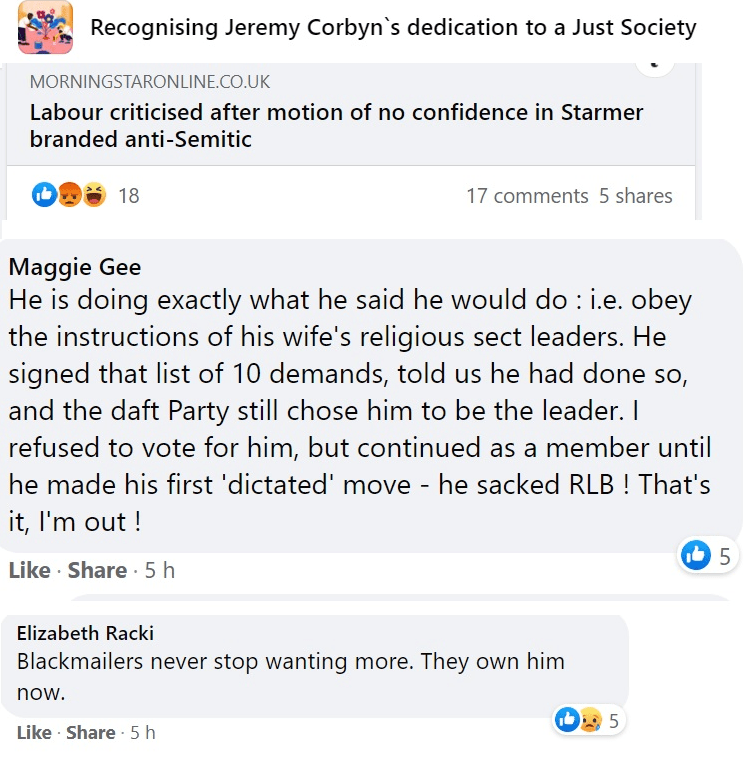The image size is (745, 778).
Task: Click the 5 h timestamp on Maggie's comment
Action: click(x=160, y=570)
